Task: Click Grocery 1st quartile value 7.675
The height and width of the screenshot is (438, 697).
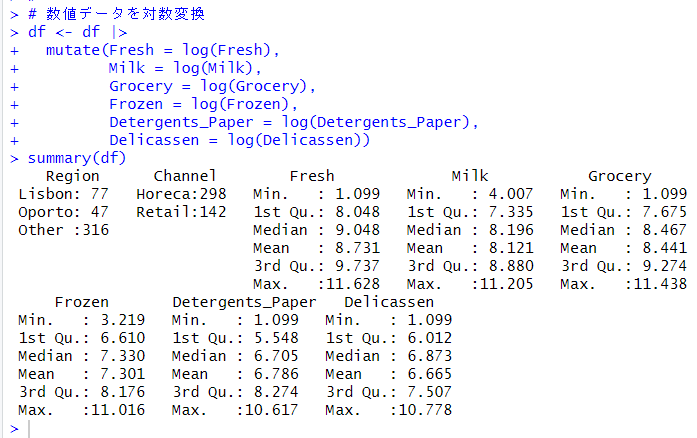Action: pos(665,212)
